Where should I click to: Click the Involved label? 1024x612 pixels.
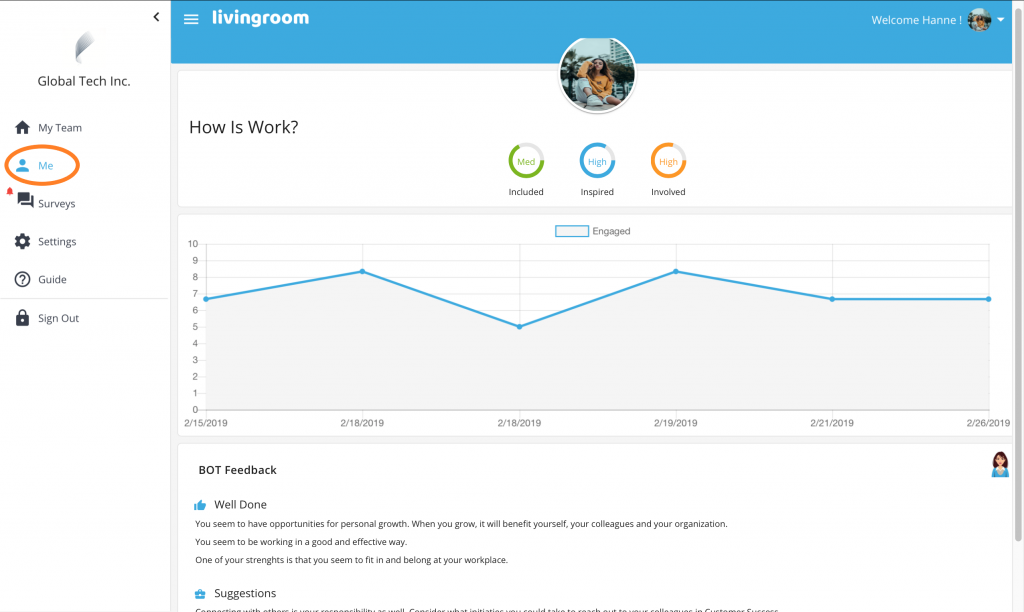pyautogui.click(x=668, y=192)
